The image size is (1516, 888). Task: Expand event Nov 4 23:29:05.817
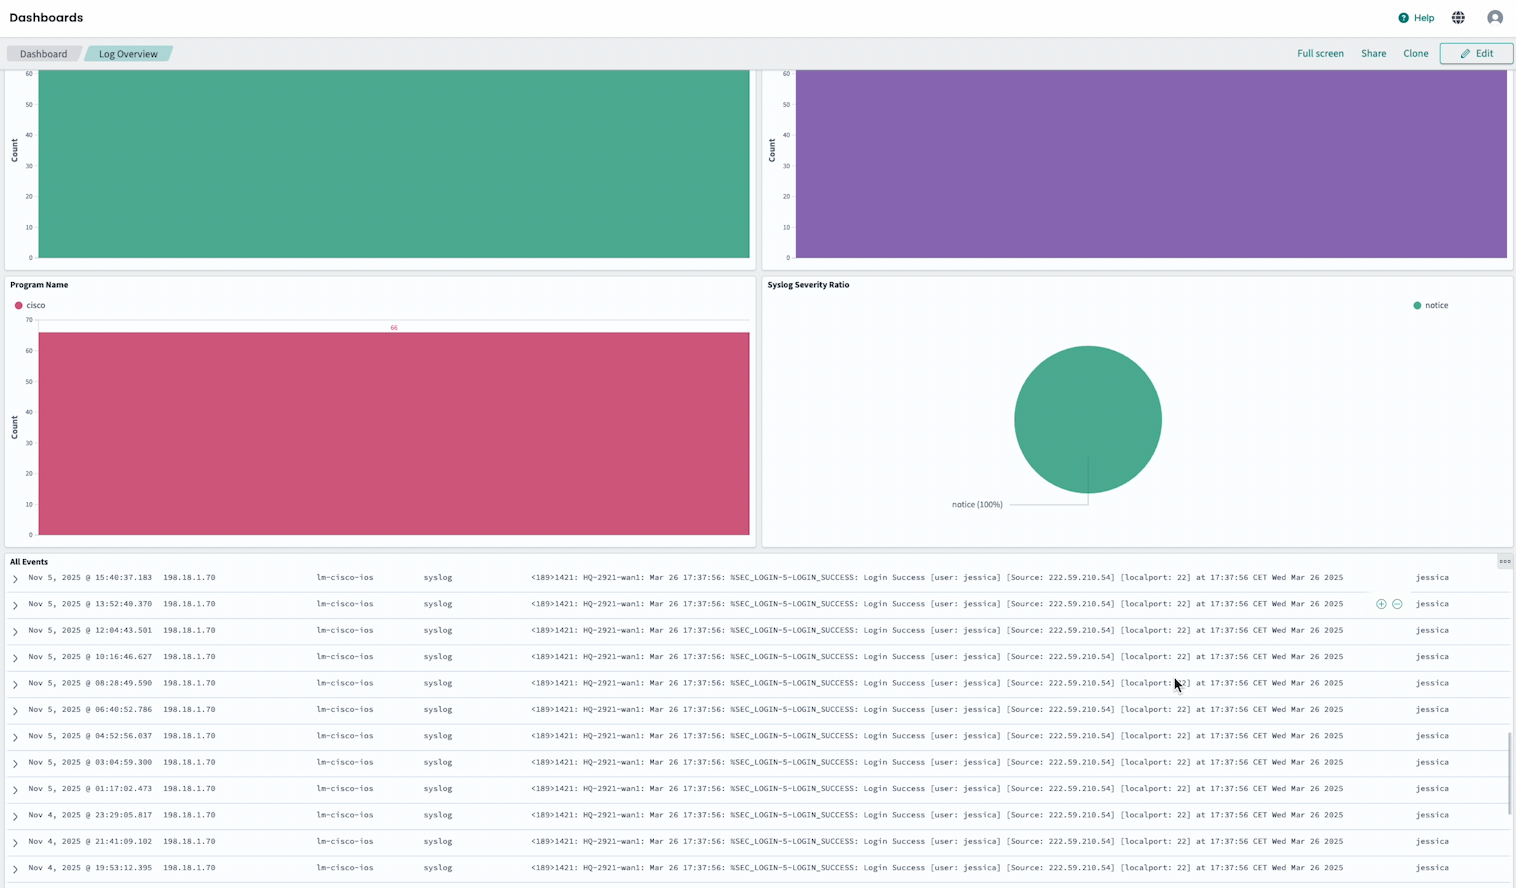(x=15, y=816)
